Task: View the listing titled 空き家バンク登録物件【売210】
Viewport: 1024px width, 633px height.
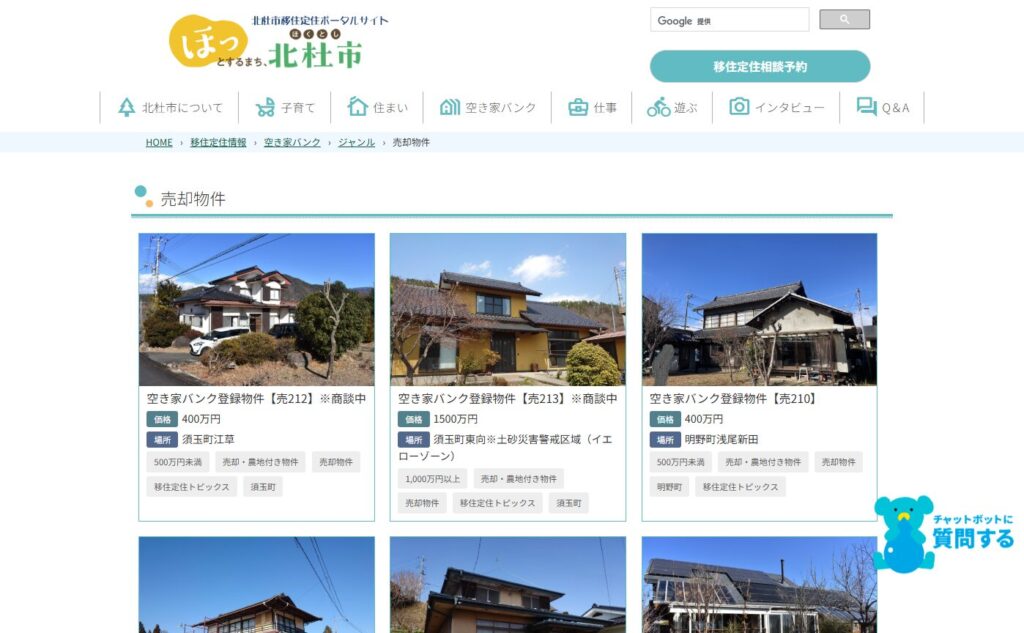Action: [x=732, y=398]
